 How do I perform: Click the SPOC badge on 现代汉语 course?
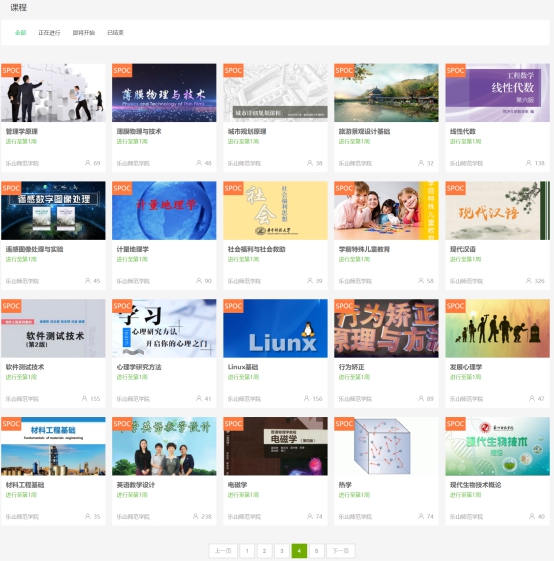click(x=455, y=188)
